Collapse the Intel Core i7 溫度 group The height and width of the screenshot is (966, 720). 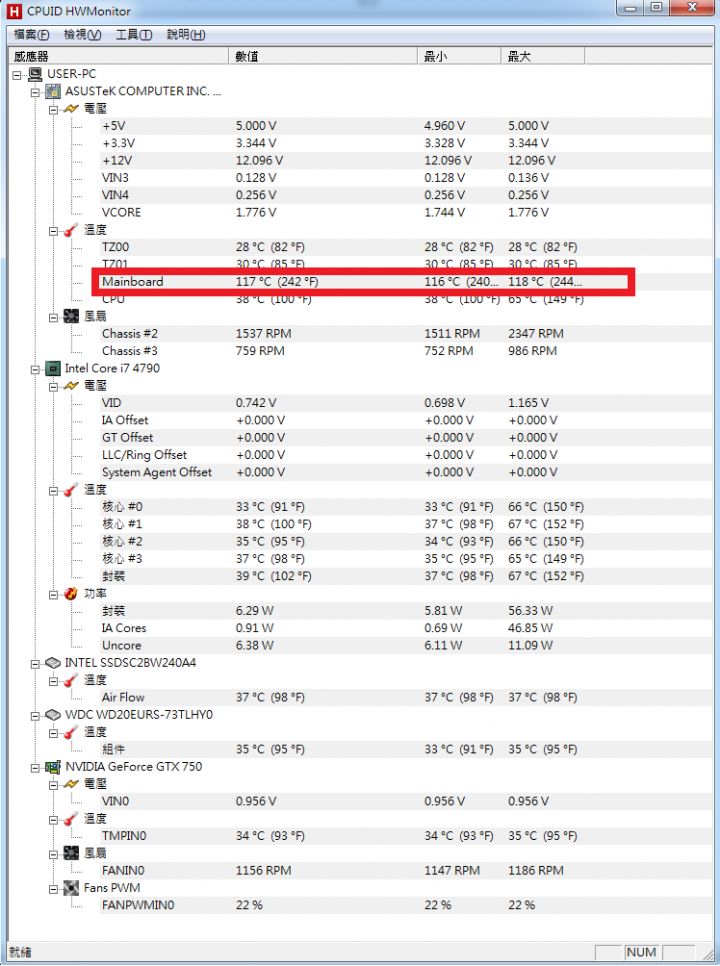(x=53, y=491)
